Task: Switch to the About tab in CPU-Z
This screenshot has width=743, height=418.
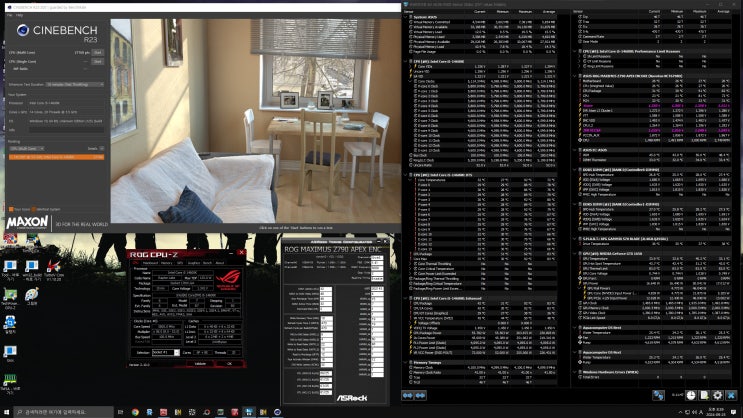Action: (x=220, y=263)
